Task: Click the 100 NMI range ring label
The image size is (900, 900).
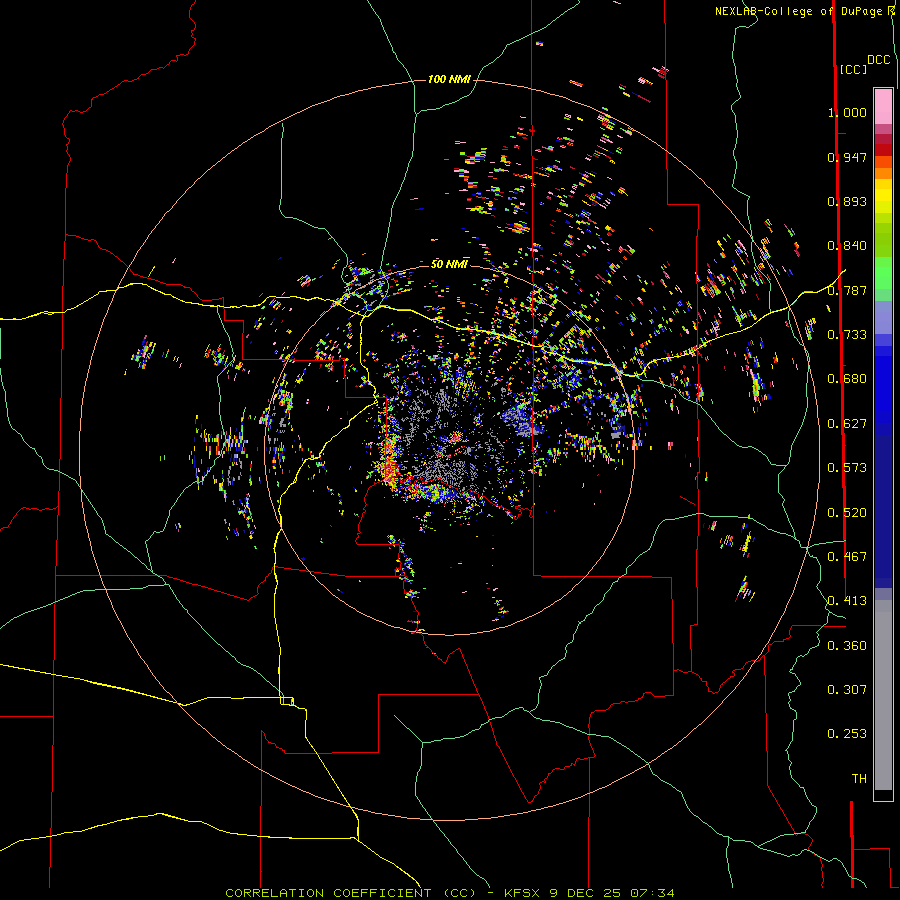Action: tap(449, 79)
